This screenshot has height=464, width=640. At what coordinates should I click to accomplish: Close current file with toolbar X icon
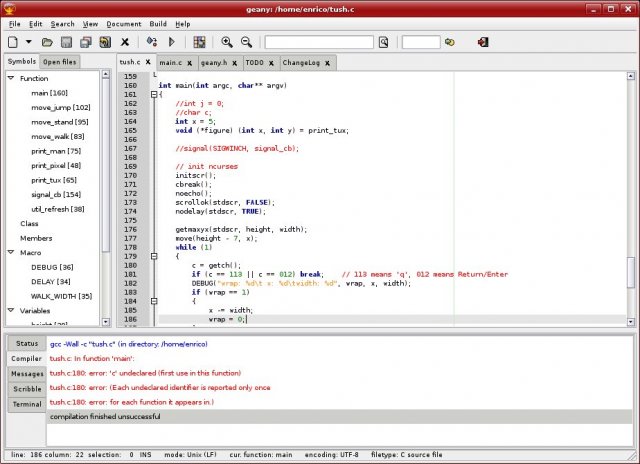pyautogui.click(x=125, y=42)
